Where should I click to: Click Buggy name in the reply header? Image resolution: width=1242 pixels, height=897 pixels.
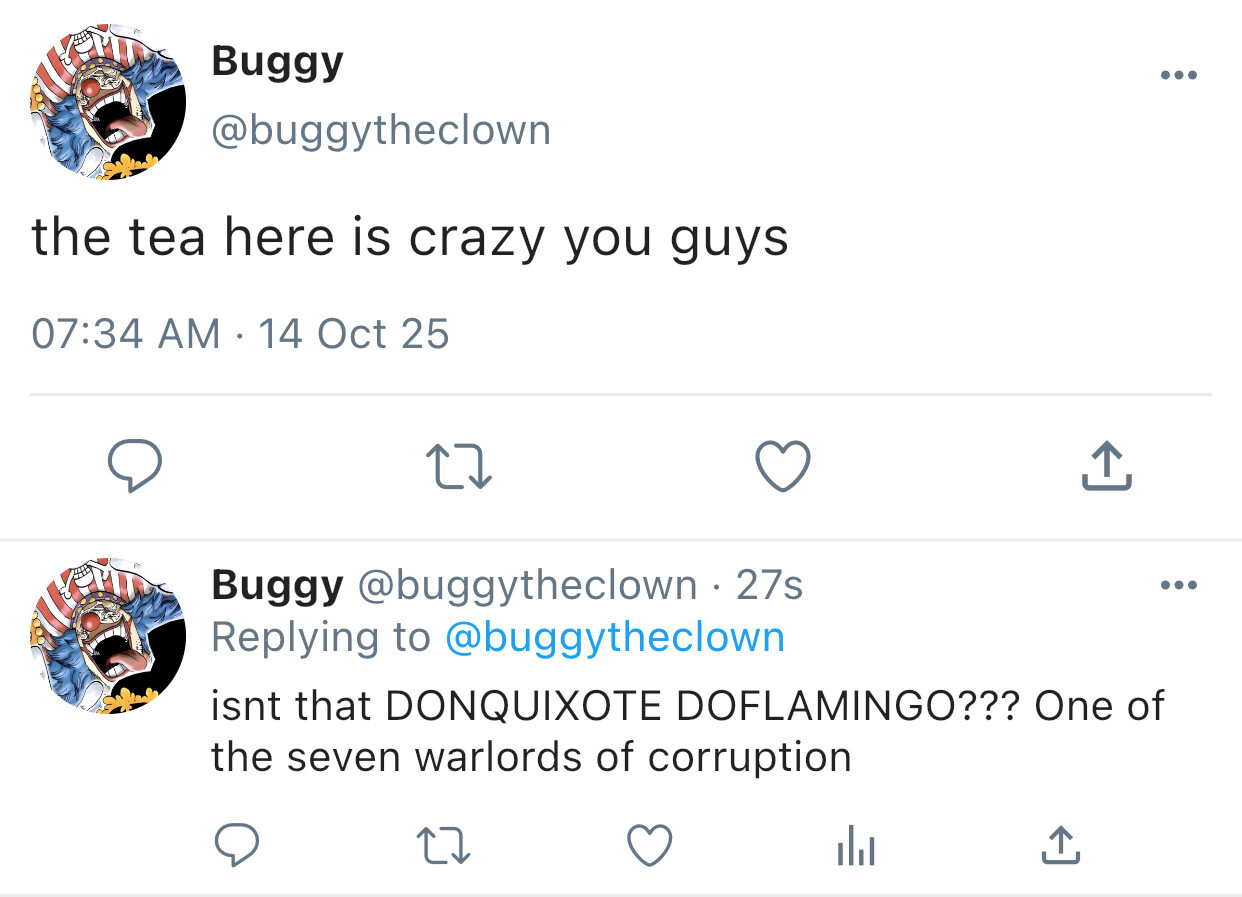277,586
